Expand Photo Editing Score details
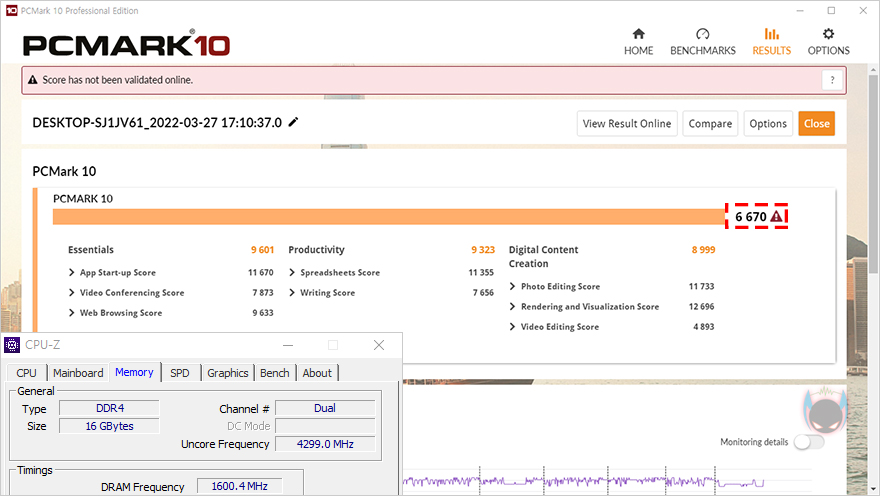This screenshot has width=880, height=496. 512,286
